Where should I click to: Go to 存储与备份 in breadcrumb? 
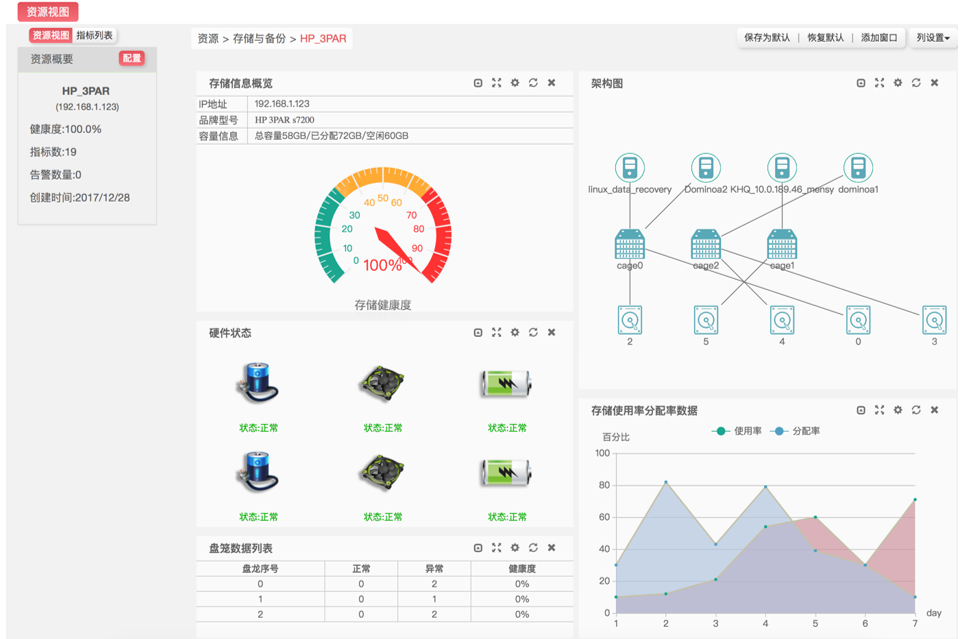tap(259, 39)
